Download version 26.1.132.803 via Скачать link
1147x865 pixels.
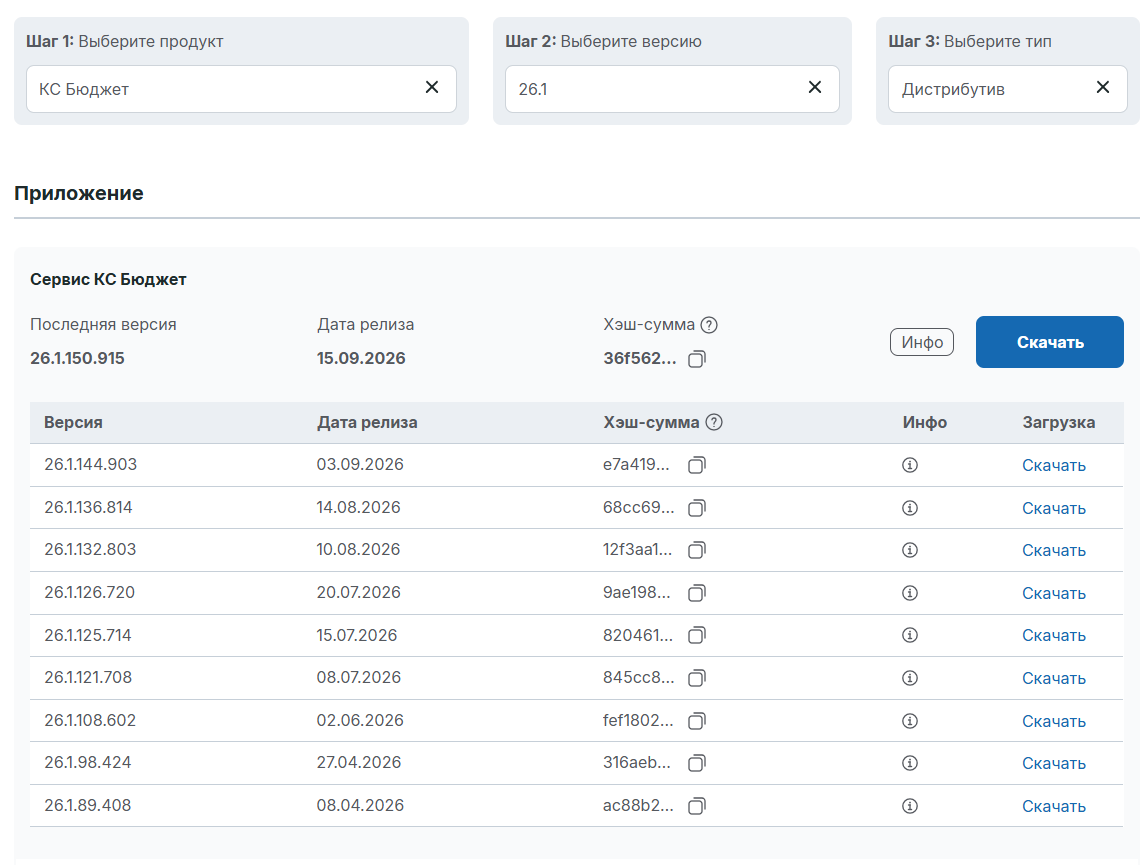pyautogui.click(x=1053, y=550)
